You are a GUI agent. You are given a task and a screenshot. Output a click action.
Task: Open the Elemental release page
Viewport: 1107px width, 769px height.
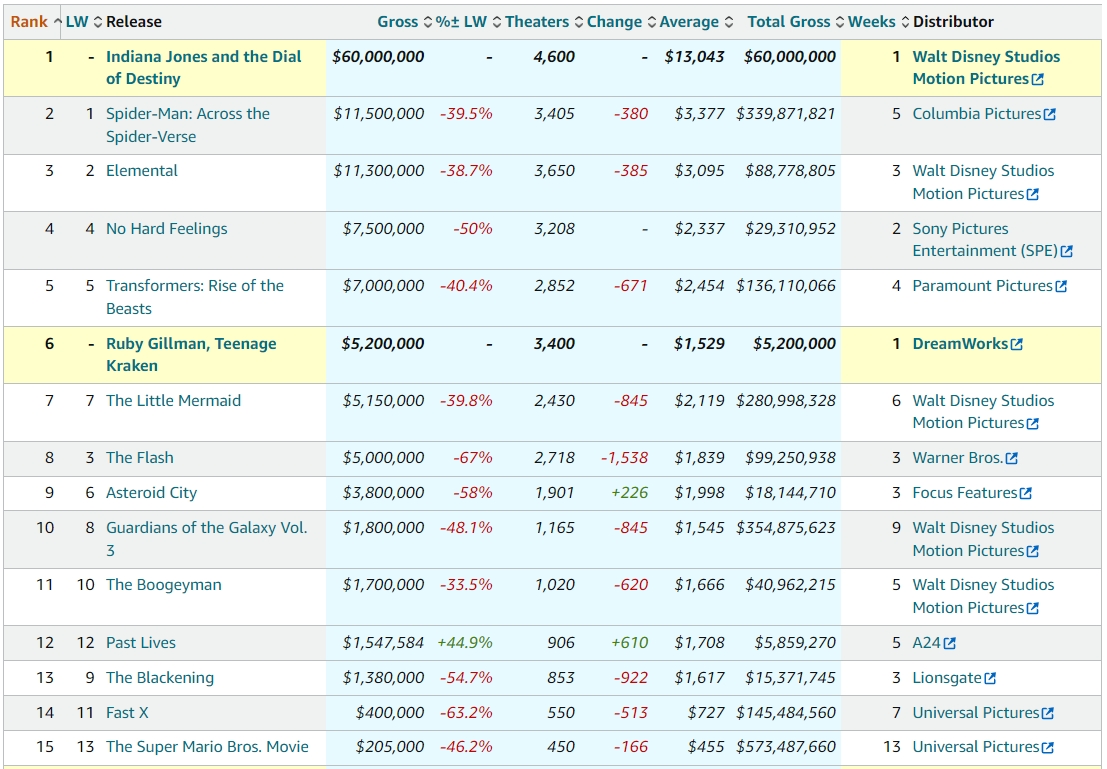[142, 171]
